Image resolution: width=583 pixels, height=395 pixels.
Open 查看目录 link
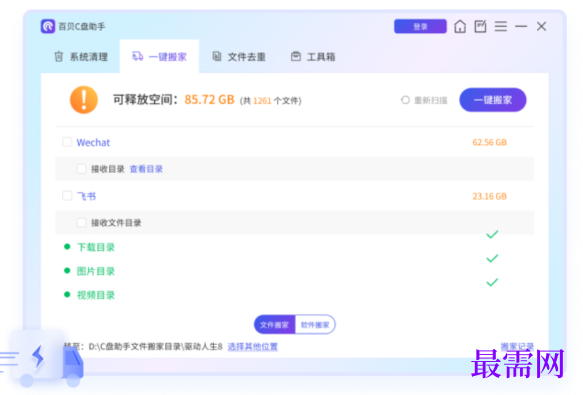pyautogui.click(x=146, y=169)
